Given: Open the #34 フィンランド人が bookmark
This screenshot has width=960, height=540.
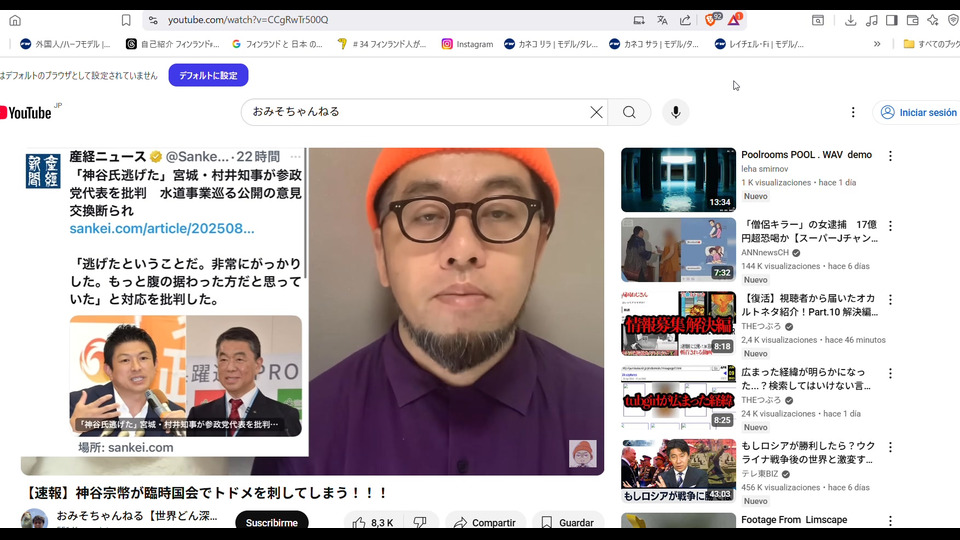Looking at the screenshot, I should 382,44.
